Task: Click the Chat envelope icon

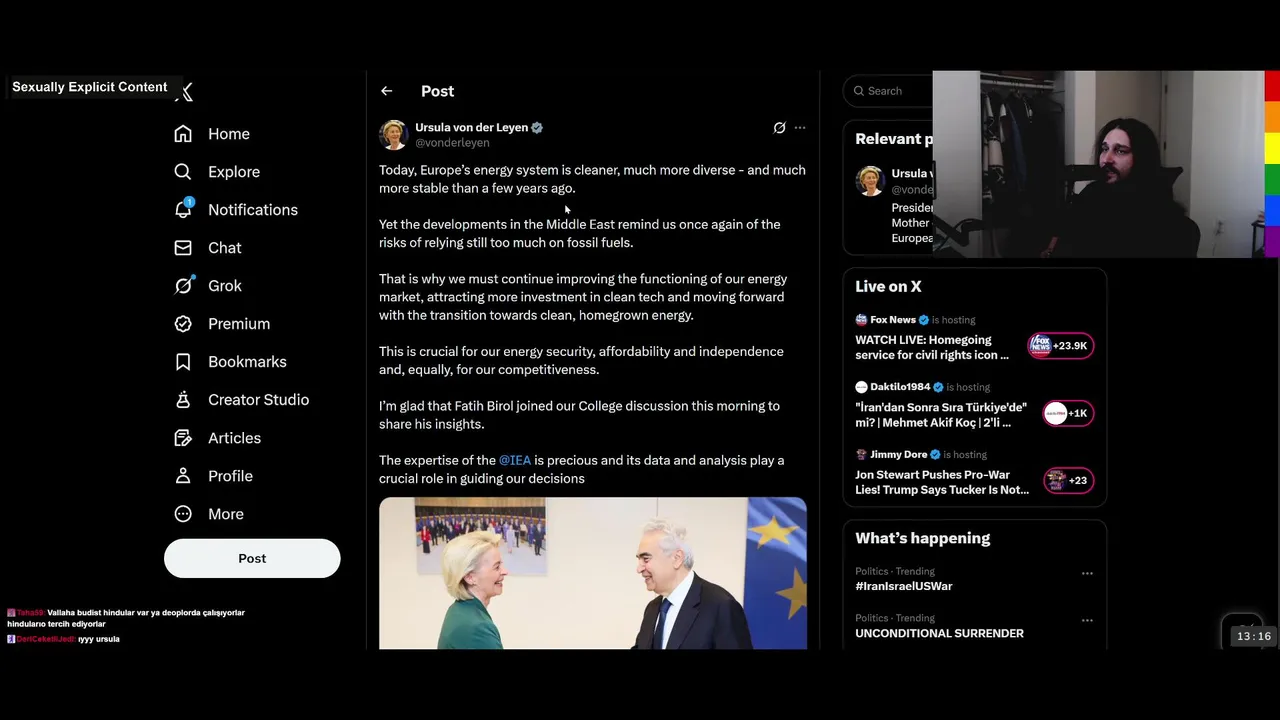Action: (x=183, y=248)
